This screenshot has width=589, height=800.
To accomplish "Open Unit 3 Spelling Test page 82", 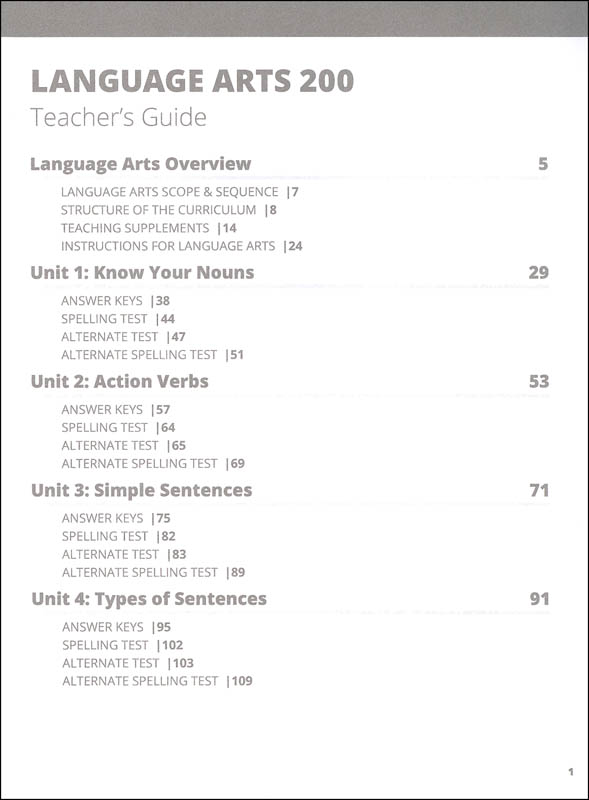I will point(118,536).
